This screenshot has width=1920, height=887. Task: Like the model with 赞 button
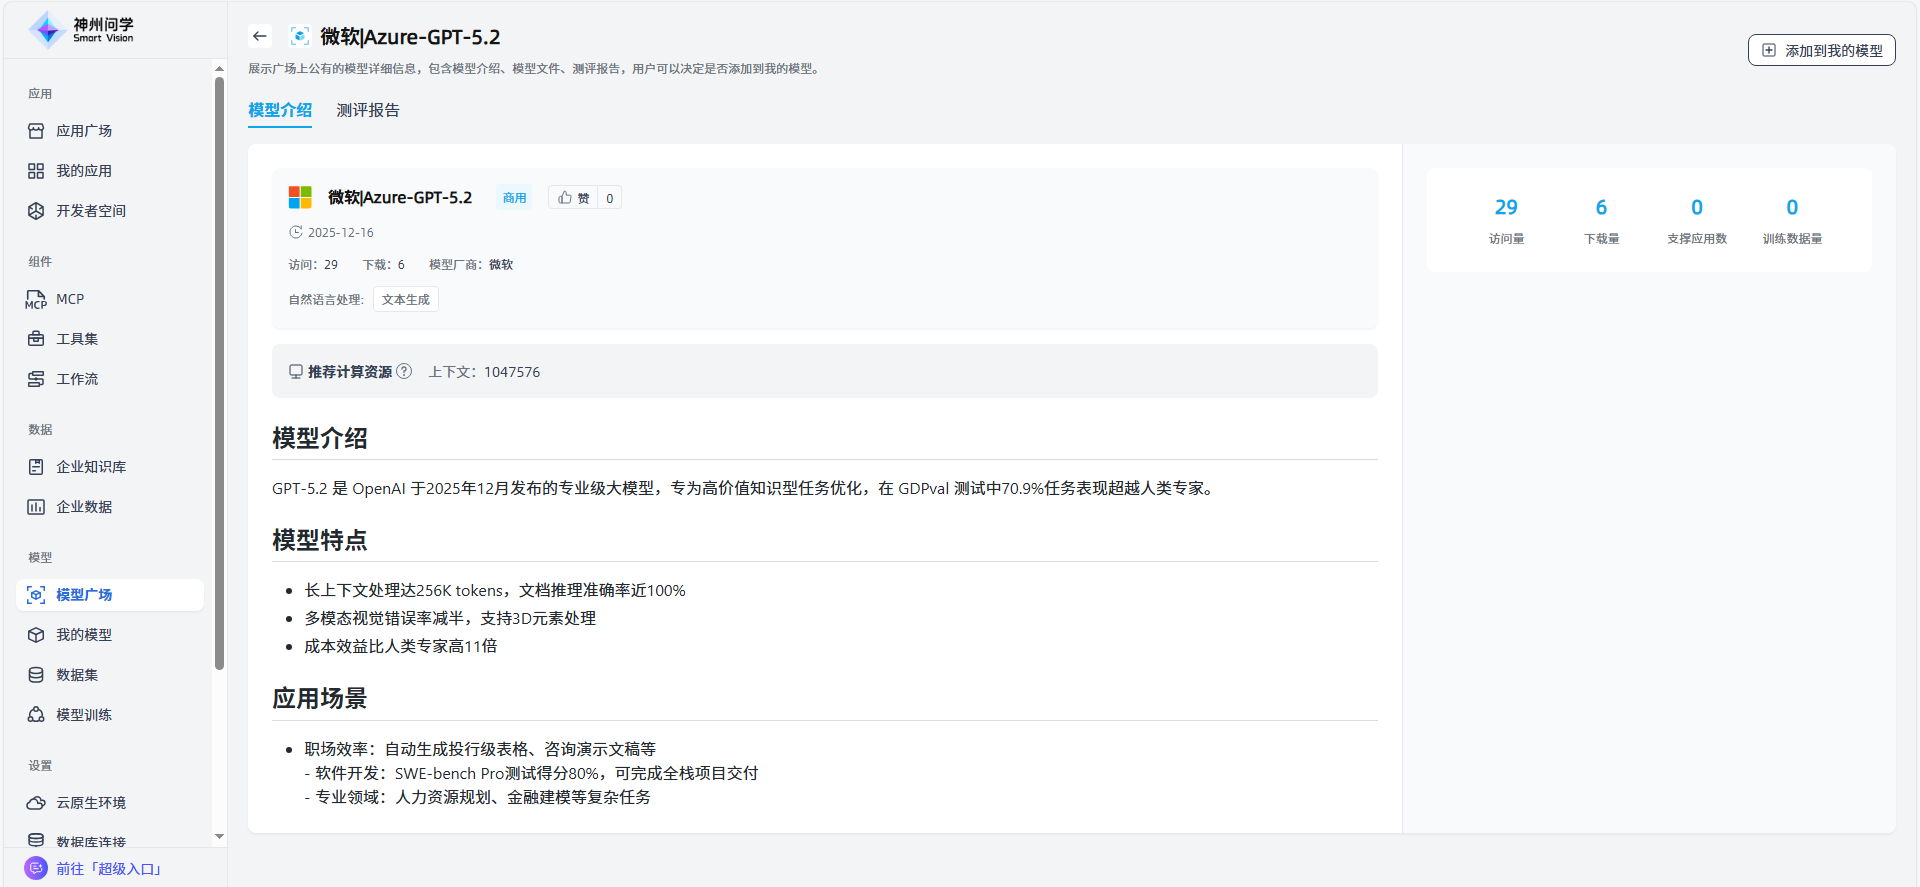point(574,198)
